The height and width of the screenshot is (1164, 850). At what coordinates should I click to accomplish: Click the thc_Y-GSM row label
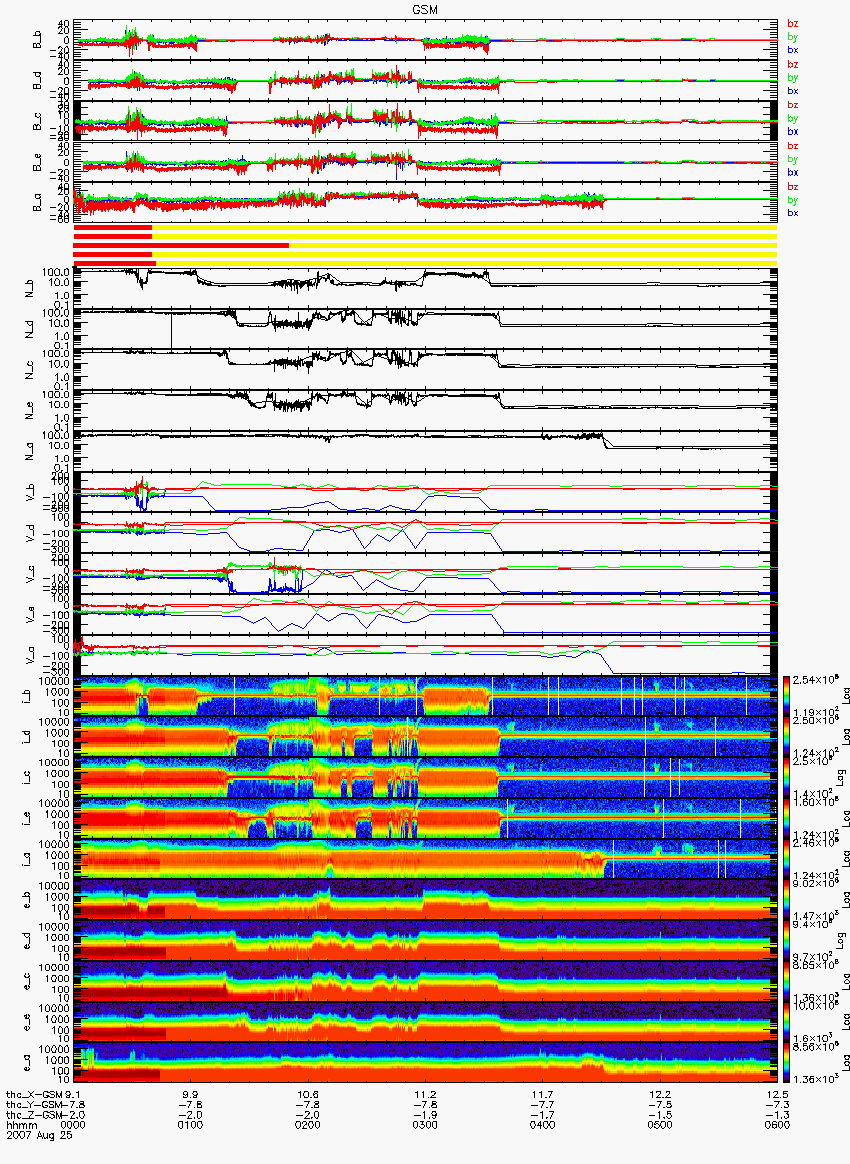[x=32, y=1104]
